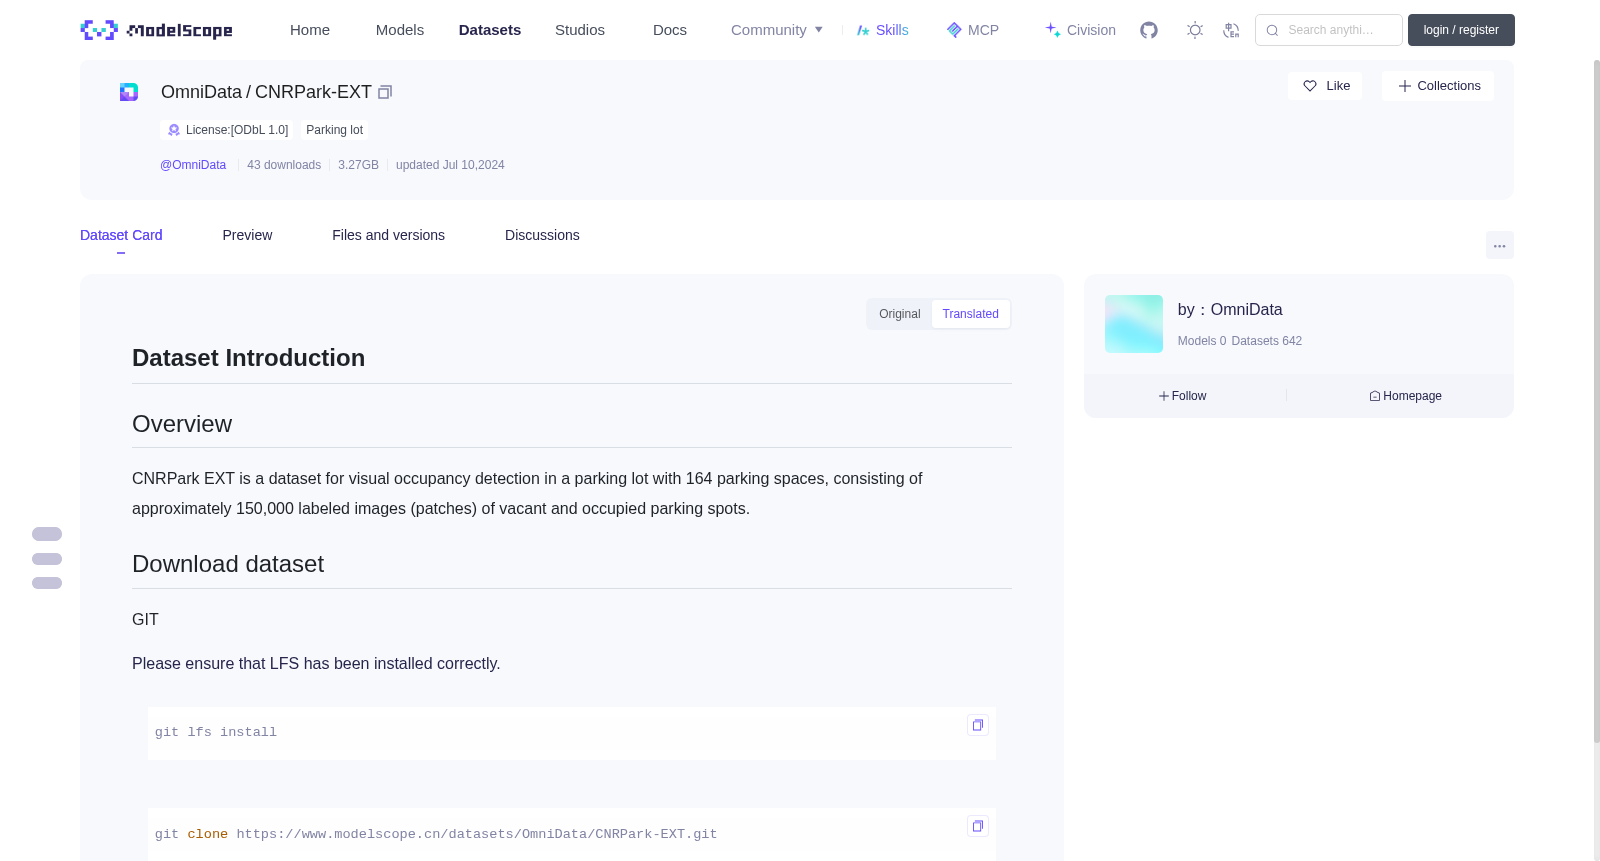1600x861 pixels.
Task: Click the 3.27GB size text
Action: pyautogui.click(x=358, y=165)
